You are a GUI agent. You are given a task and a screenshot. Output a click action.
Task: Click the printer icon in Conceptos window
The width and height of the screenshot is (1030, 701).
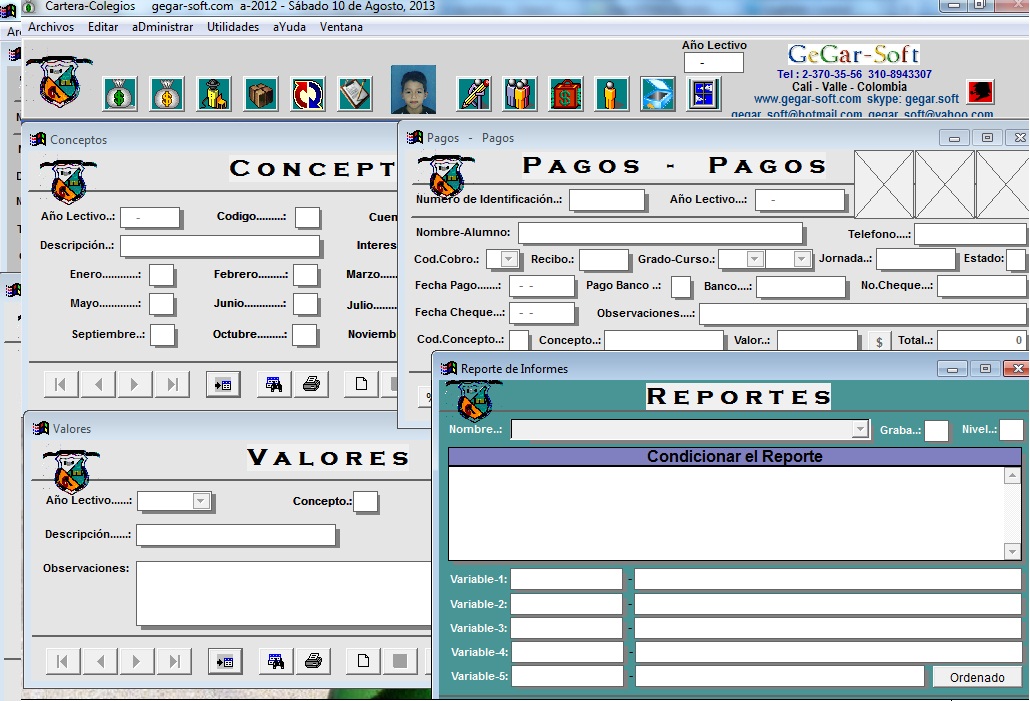pyautogui.click(x=312, y=384)
